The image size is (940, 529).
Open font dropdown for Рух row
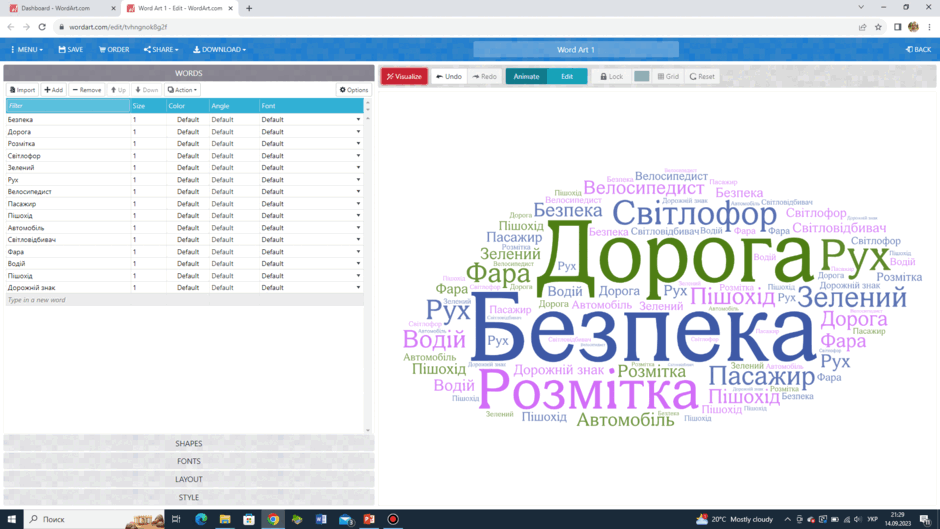click(x=358, y=179)
